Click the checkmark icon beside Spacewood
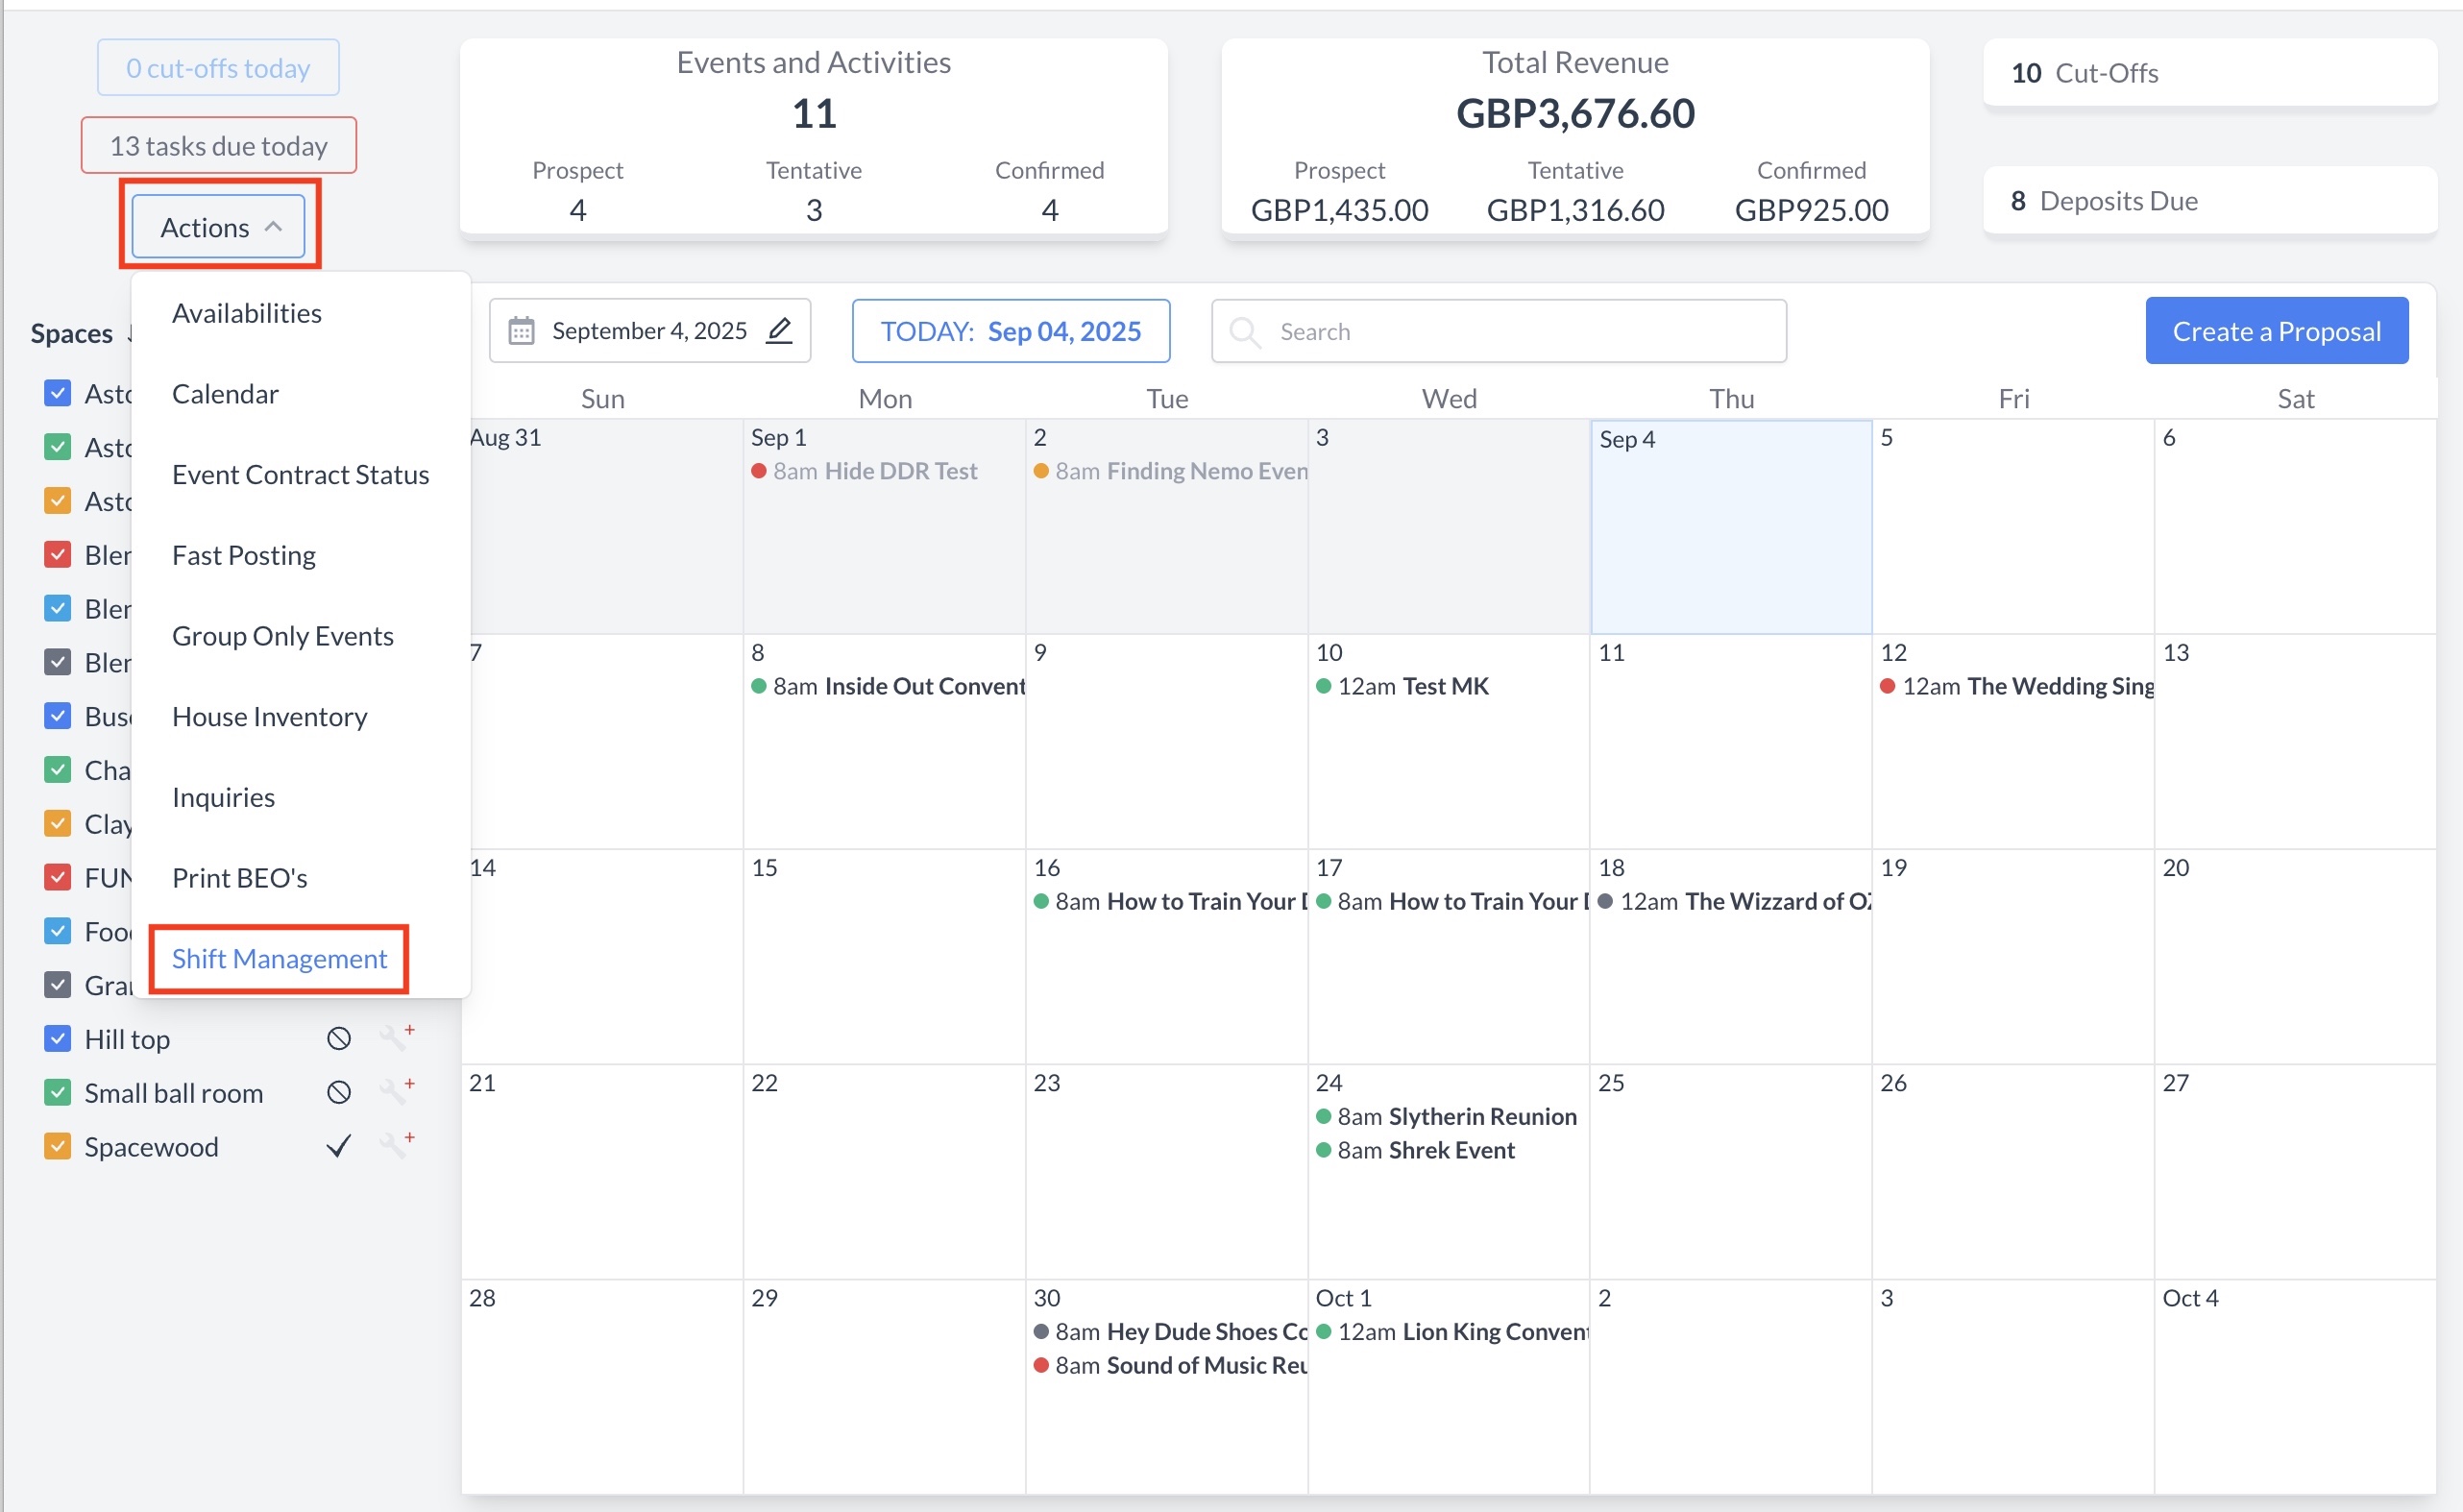The width and height of the screenshot is (2463, 1512). pyautogui.click(x=339, y=1146)
